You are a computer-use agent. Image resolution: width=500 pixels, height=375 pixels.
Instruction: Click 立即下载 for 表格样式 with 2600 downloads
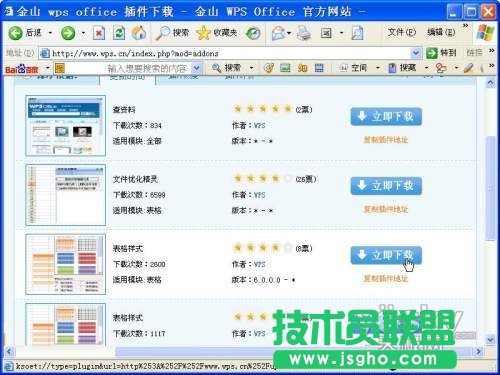[x=386, y=255]
